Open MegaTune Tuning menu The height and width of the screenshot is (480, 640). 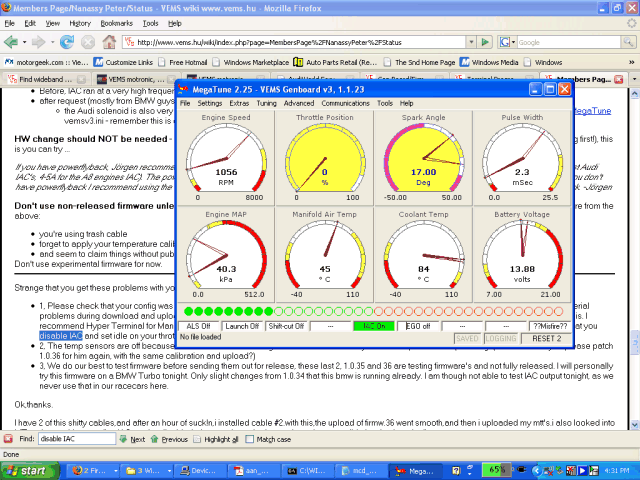point(266,103)
